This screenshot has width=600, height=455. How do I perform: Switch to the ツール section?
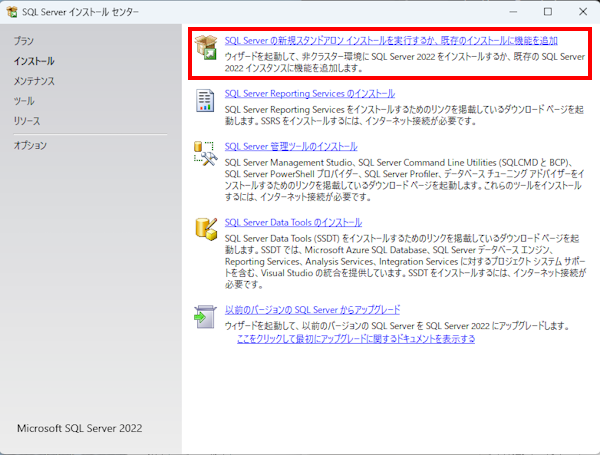point(24,101)
